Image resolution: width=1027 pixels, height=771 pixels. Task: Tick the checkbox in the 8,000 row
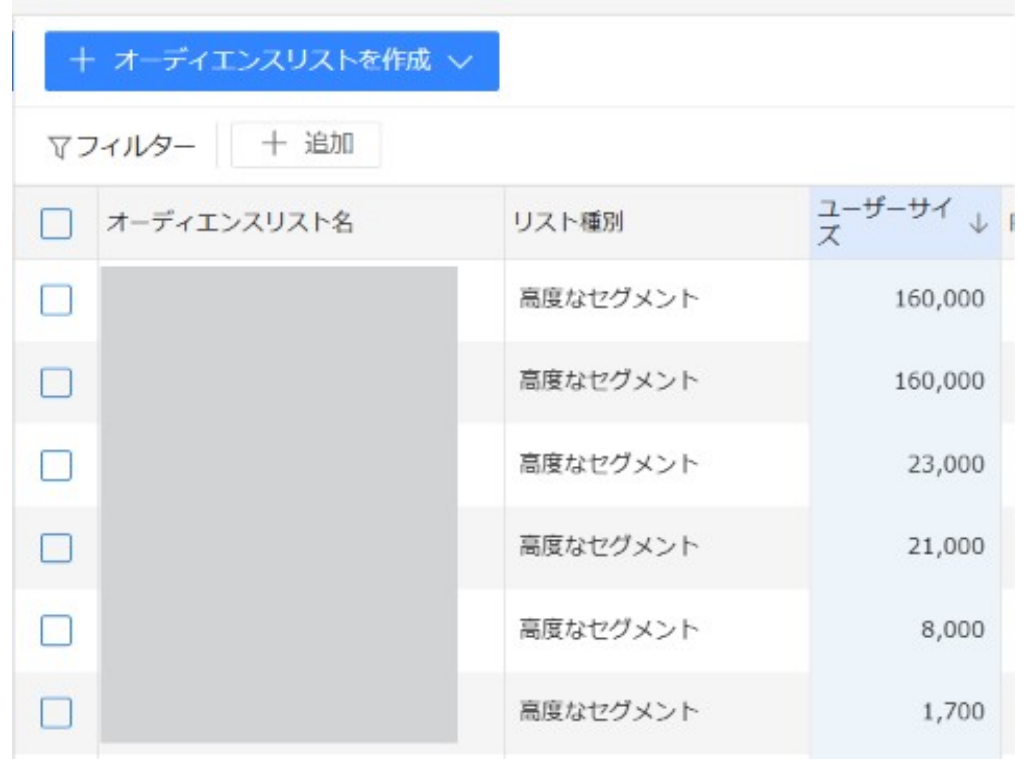tap(56, 630)
